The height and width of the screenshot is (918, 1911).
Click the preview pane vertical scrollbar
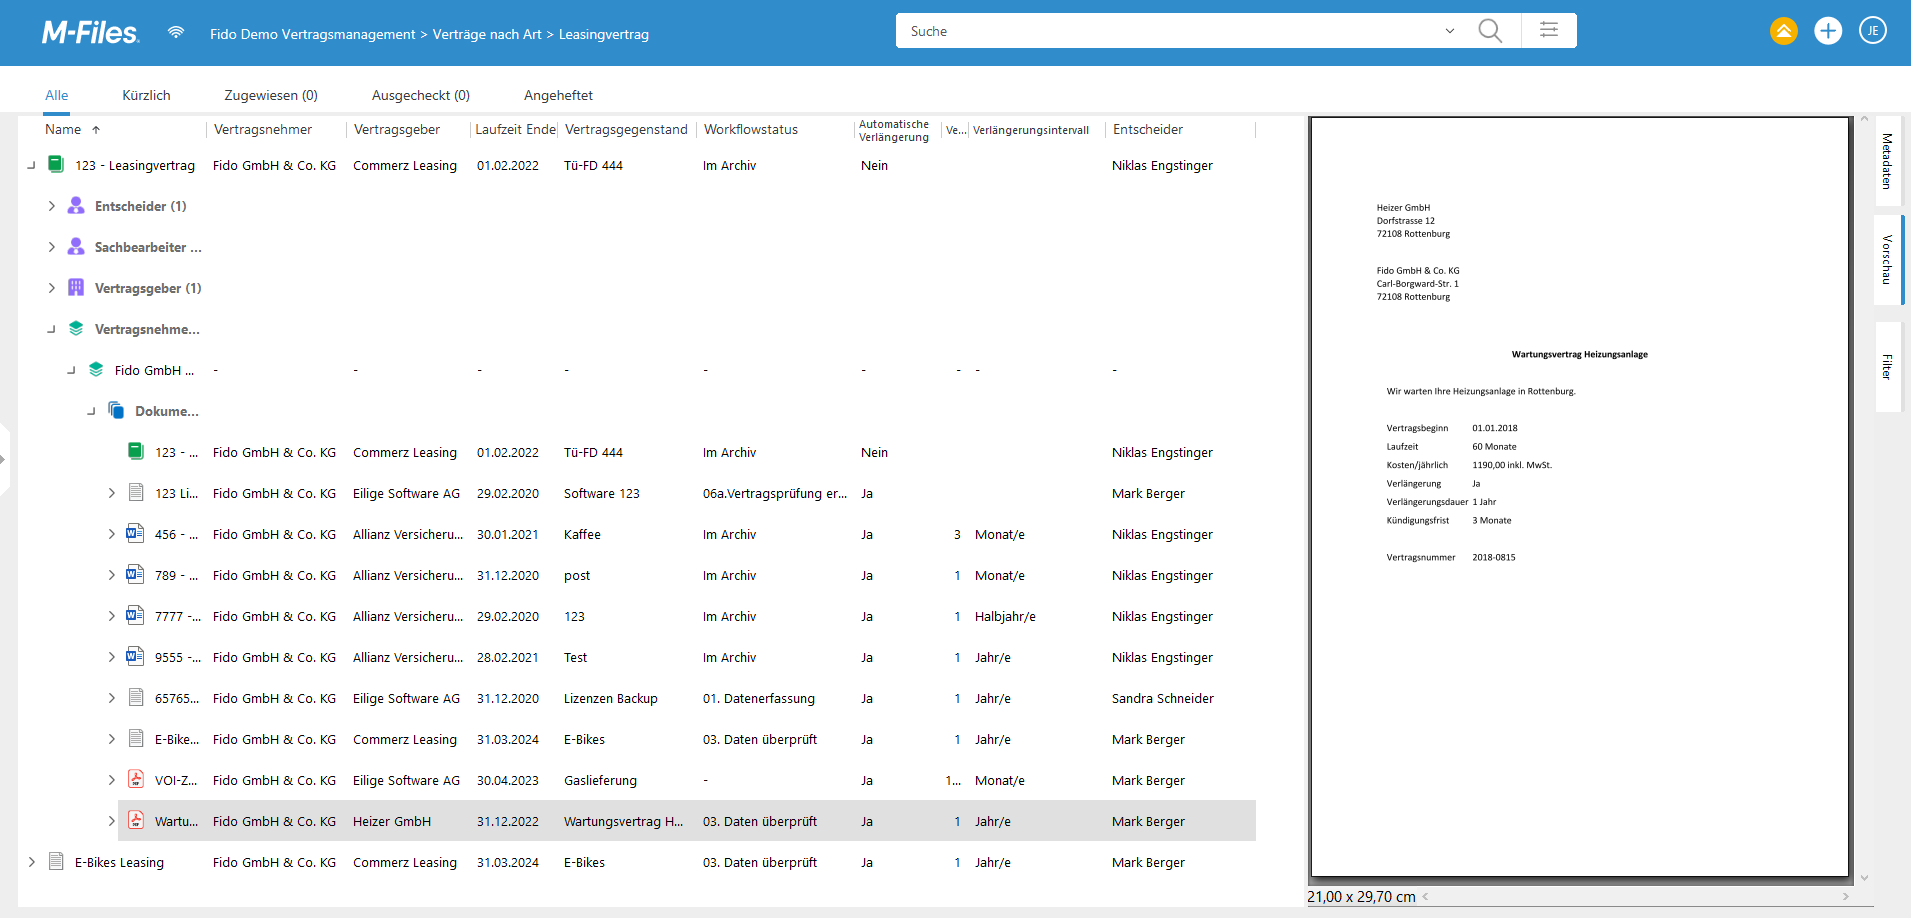pos(1863,500)
